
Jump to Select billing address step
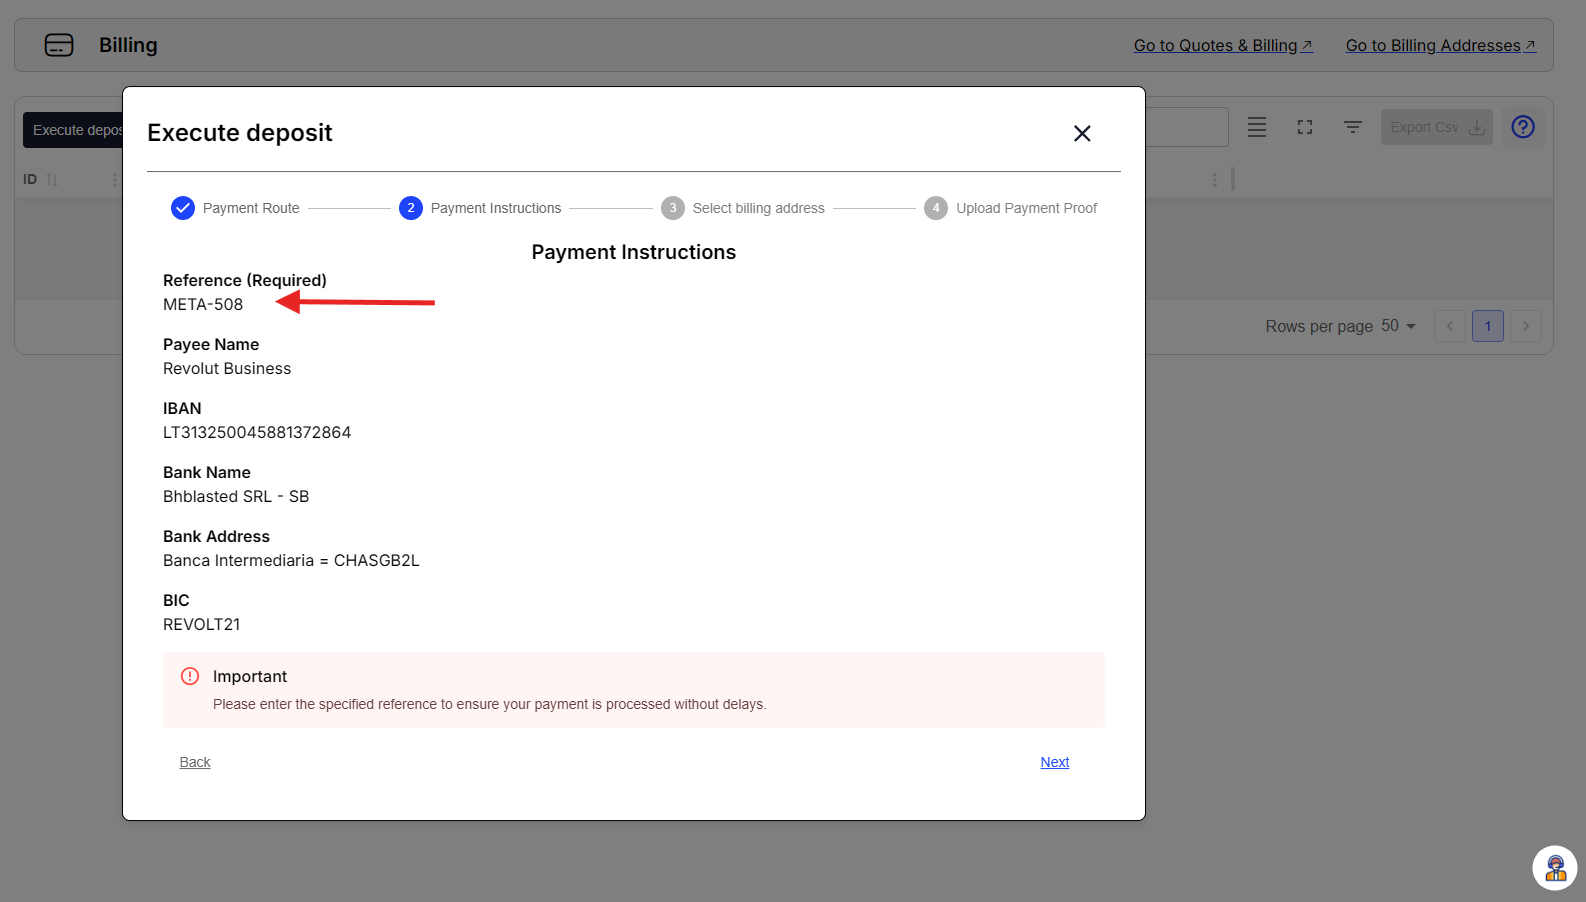coord(673,208)
